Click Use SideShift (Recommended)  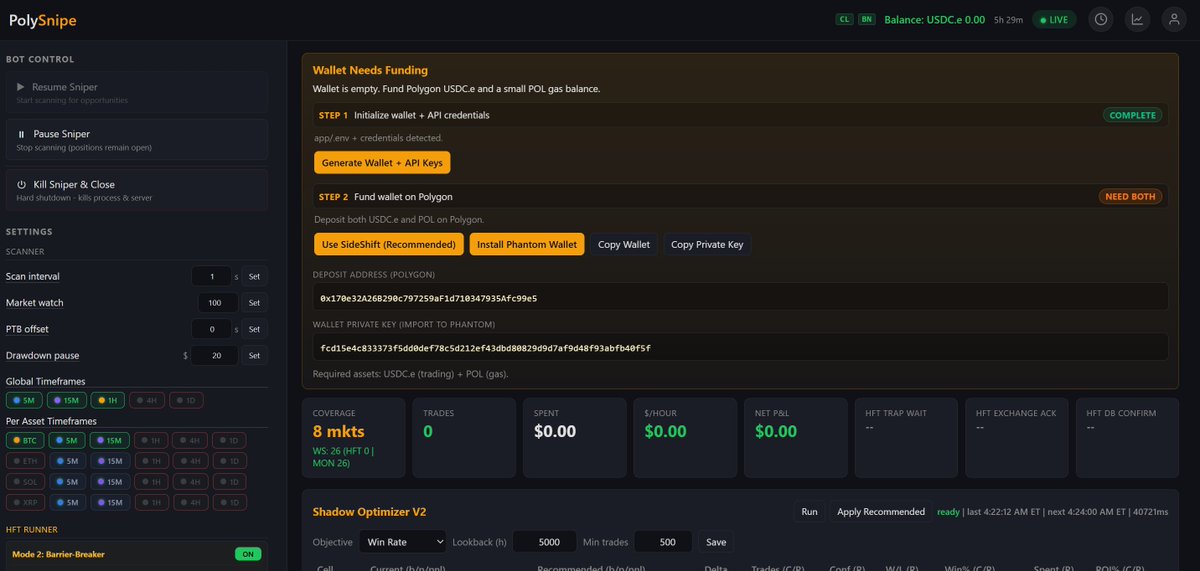point(389,244)
